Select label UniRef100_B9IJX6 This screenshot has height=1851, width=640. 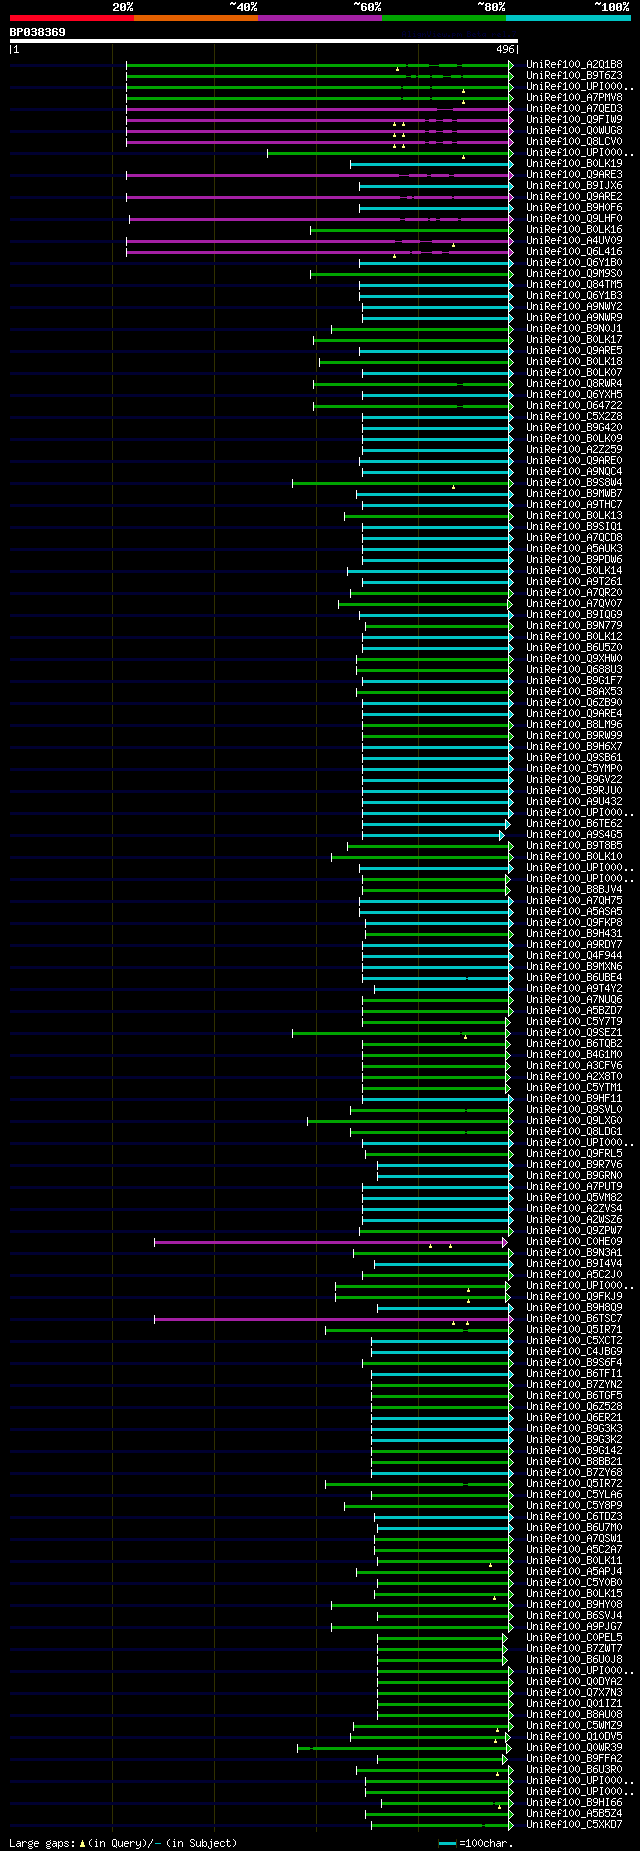(x=574, y=186)
